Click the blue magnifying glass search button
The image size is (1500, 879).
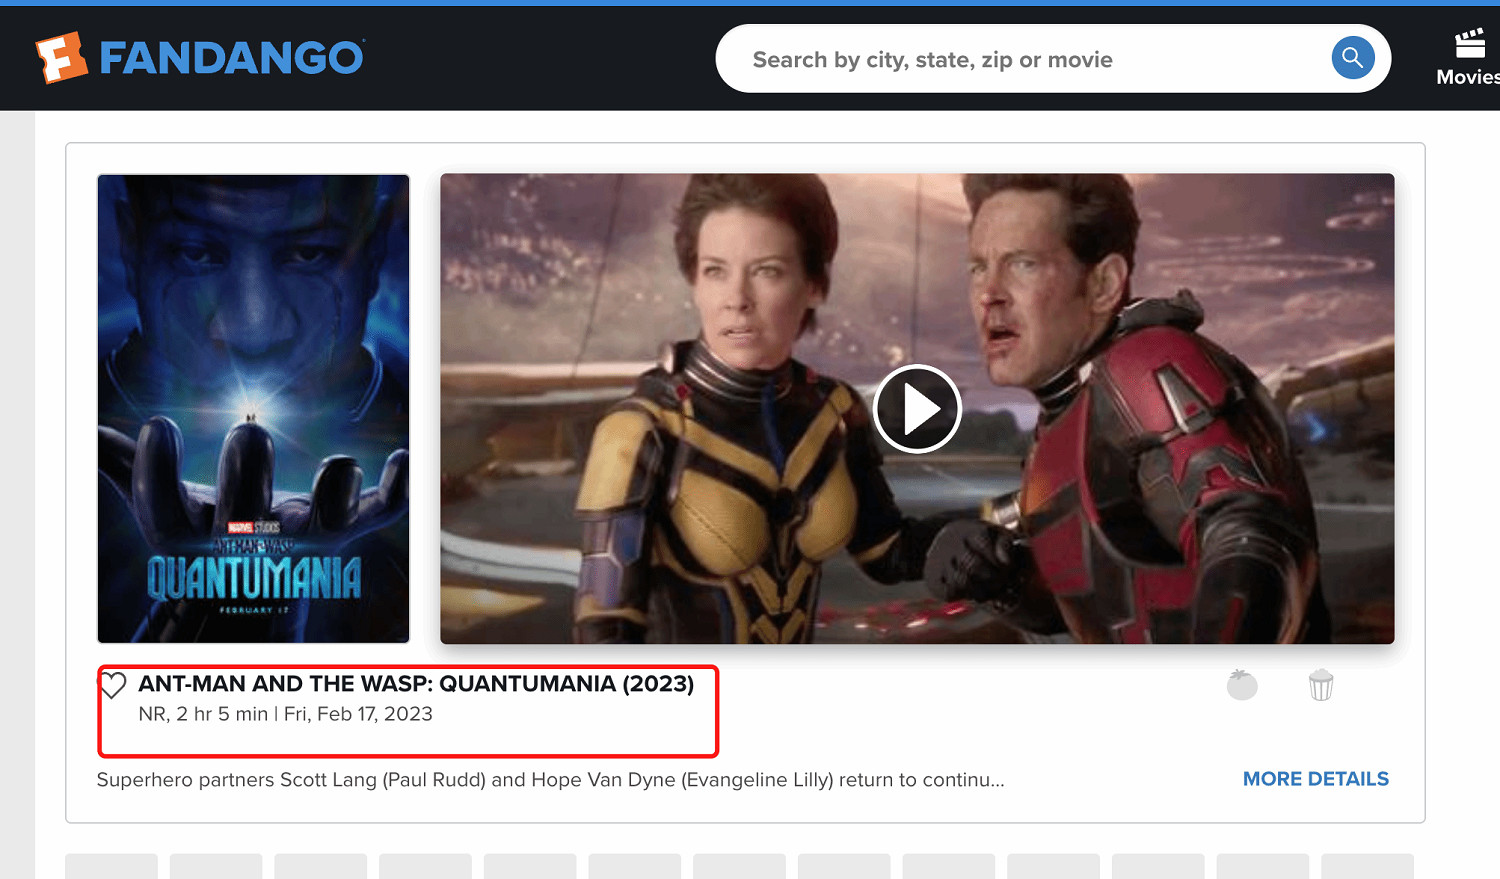coord(1352,58)
